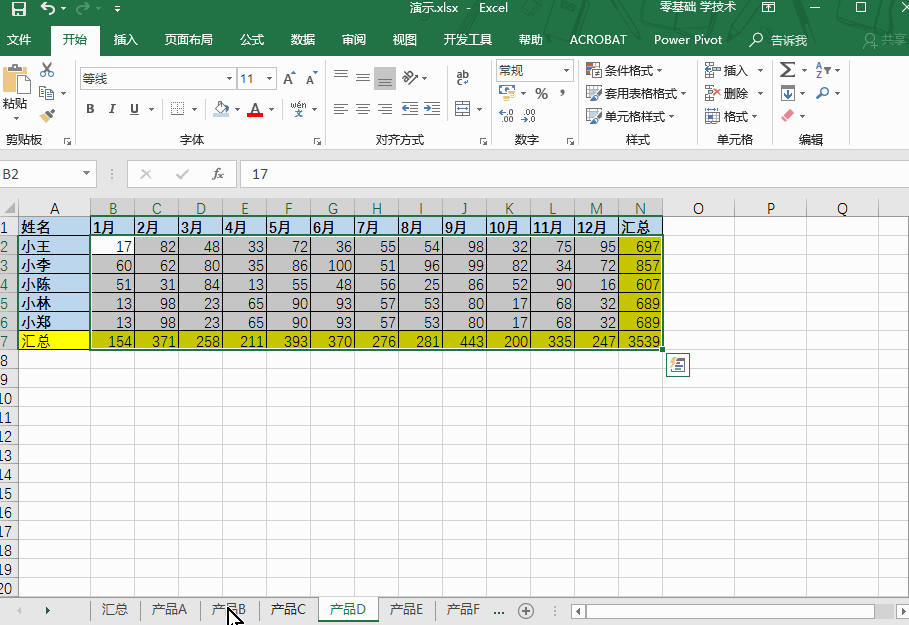
Task: Expand the number format dropdown
Action: tap(566, 71)
